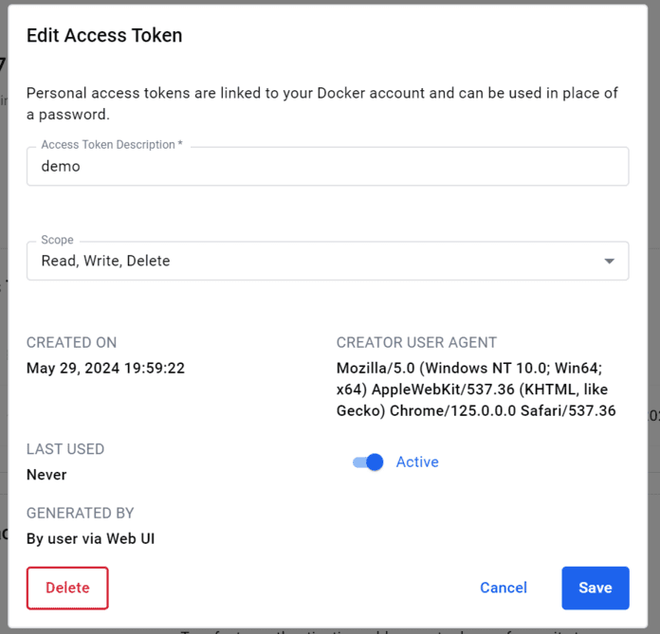Cancel editing the access token
660x634 pixels.
pyautogui.click(x=503, y=588)
